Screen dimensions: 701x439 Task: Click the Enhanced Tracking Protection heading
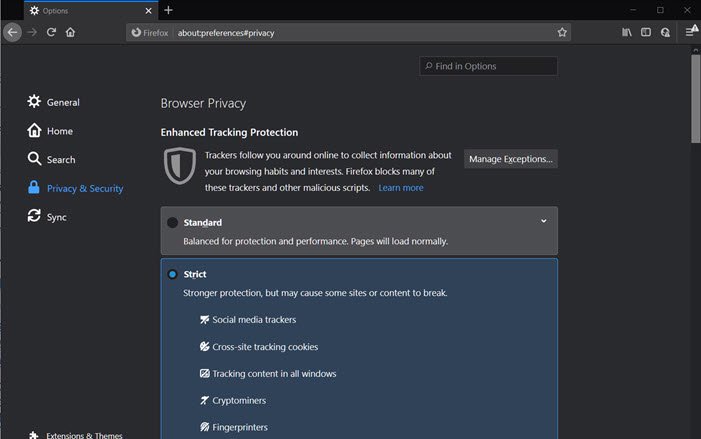[x=229, y=132]
